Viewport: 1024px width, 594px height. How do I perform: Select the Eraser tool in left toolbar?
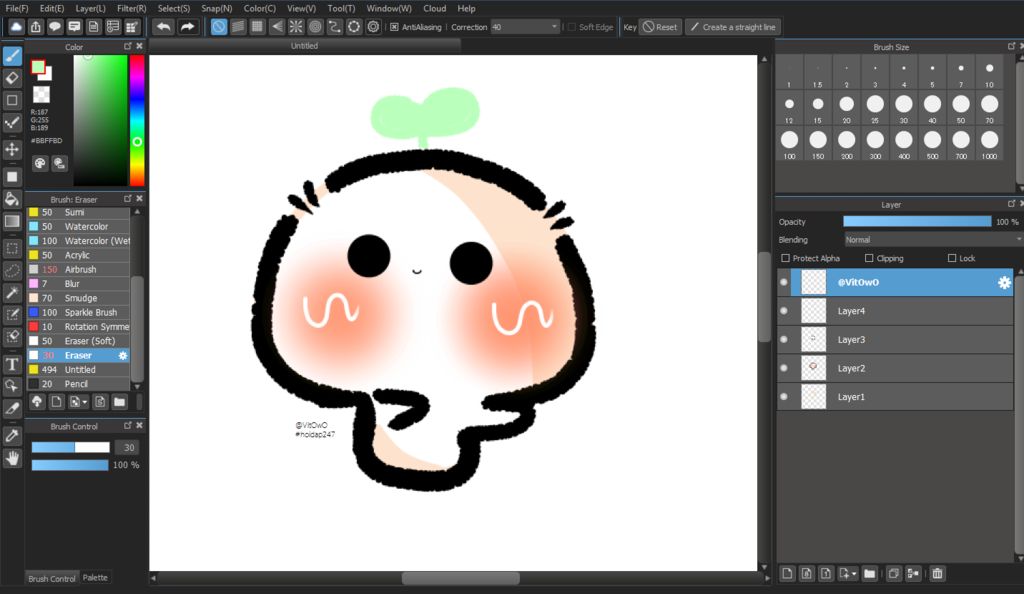click(x=12, y=78)
